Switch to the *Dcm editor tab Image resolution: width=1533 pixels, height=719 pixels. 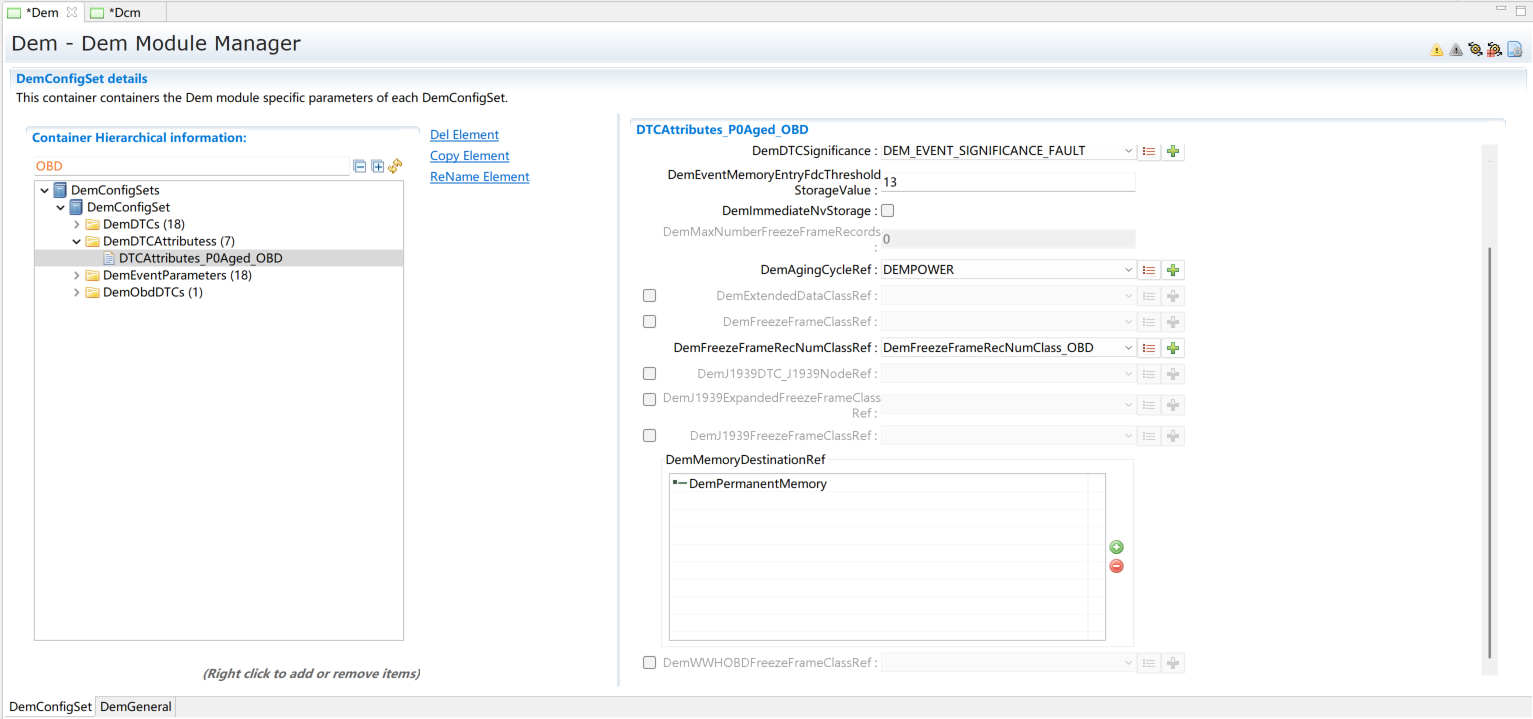click(x=124, y=12)
